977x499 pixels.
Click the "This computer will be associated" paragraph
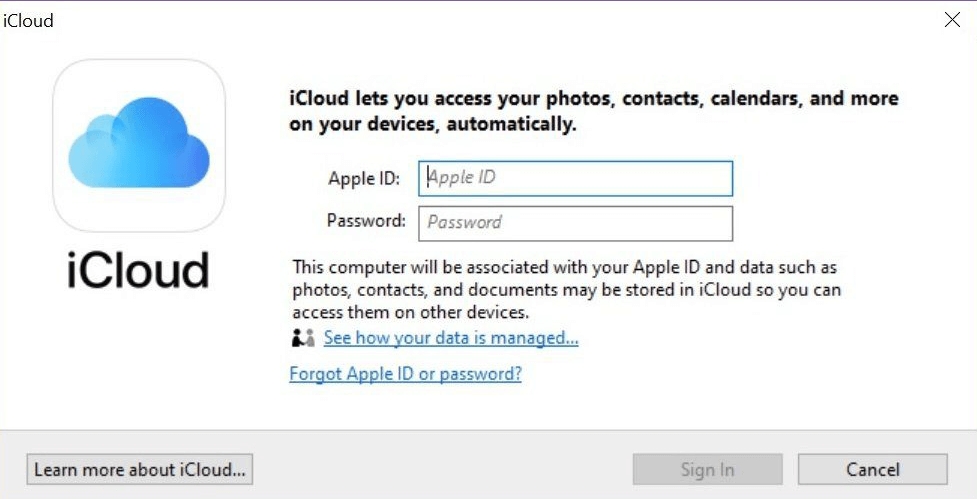(566, 289)
